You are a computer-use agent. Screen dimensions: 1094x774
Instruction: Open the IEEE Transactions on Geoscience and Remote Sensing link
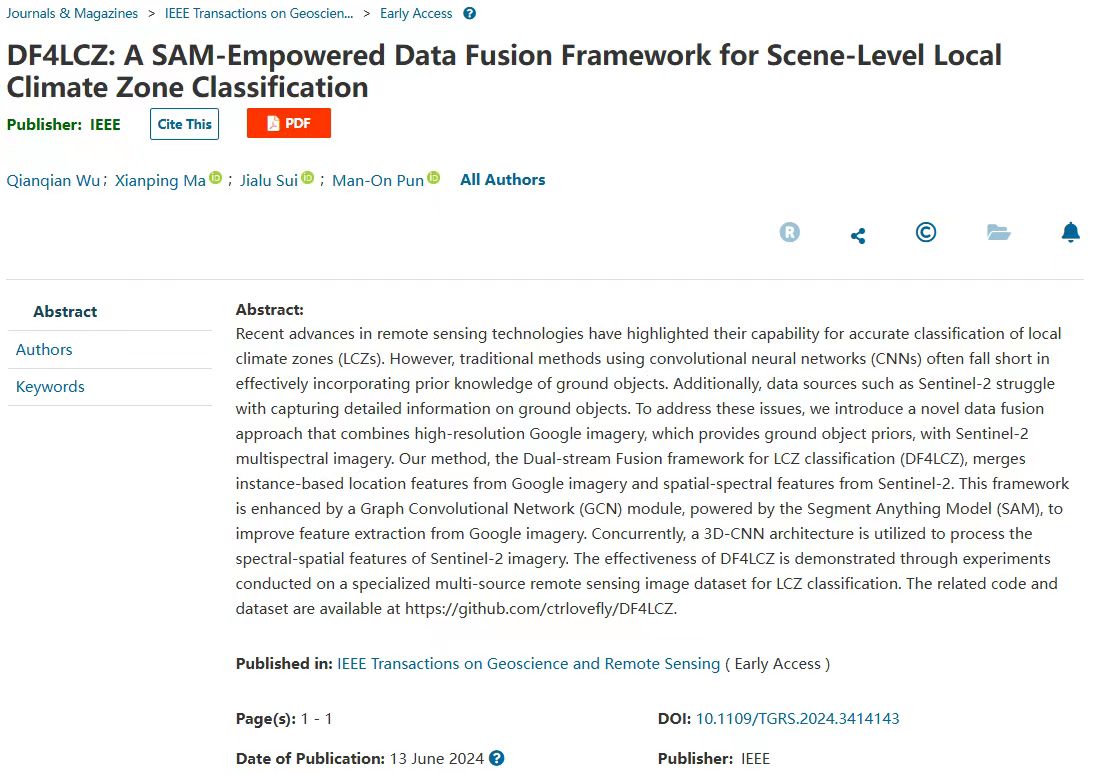[x=528, y=664]
